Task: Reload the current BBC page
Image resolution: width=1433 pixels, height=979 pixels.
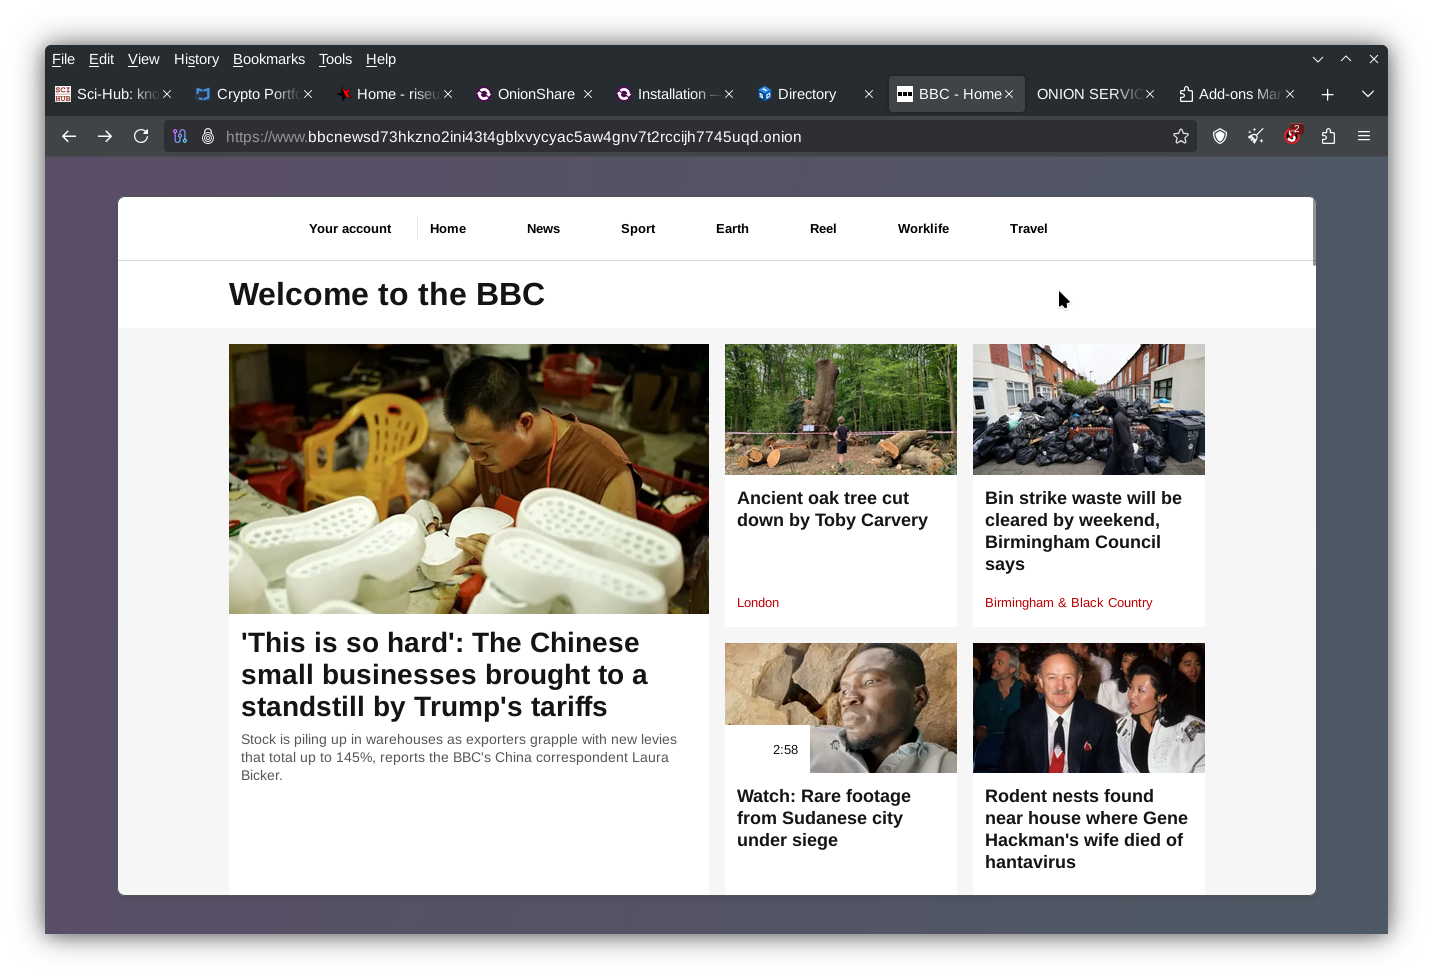Action: [141, 136]
